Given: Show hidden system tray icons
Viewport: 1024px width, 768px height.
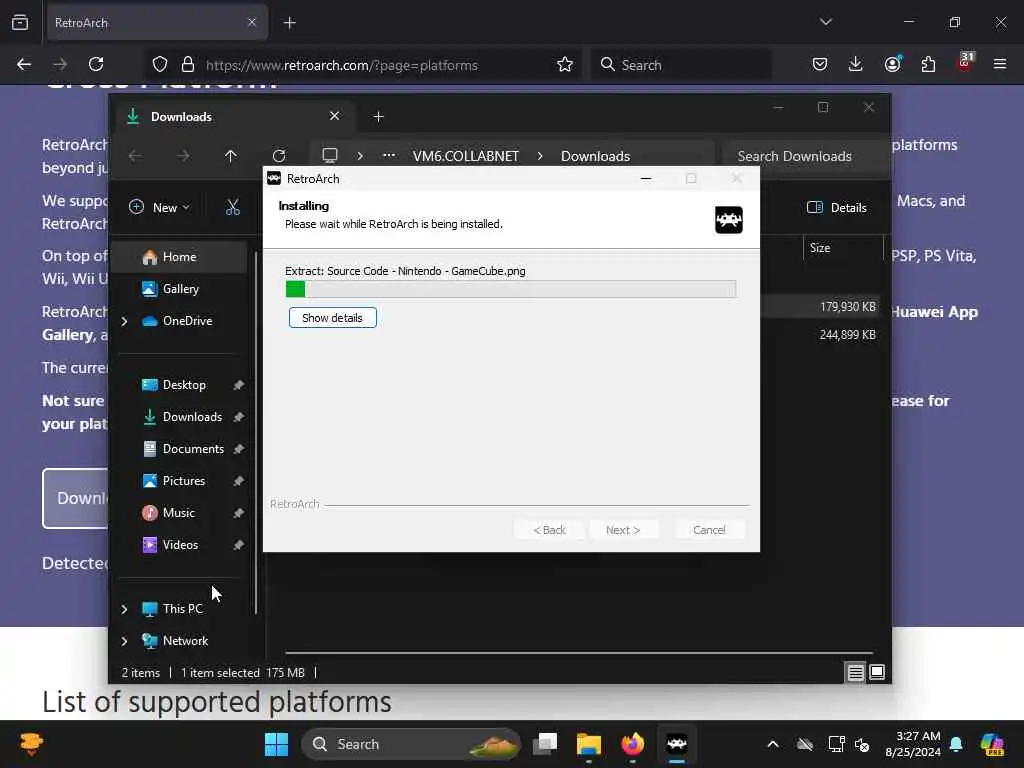Looking at the screenshot, I should (773, 744).
